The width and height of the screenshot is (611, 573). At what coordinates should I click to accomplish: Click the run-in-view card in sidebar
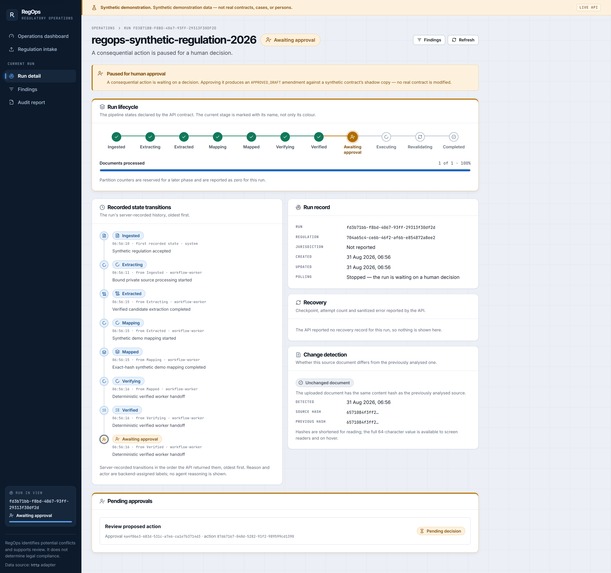coord(40,506)
